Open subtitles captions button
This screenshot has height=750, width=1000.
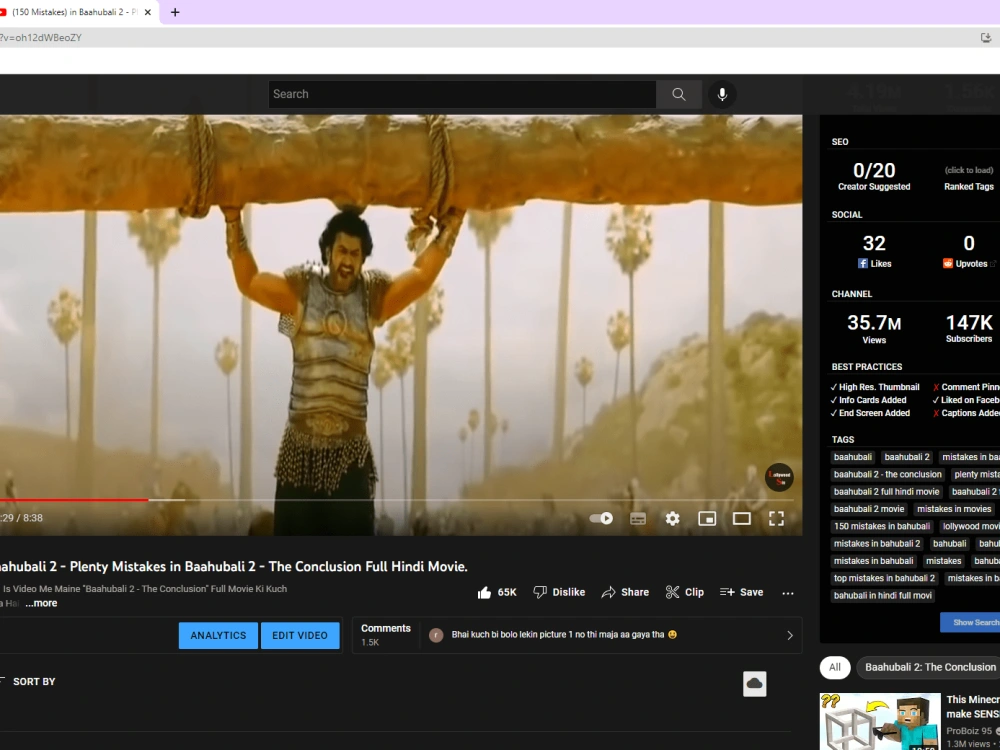click(x=638, y=518)
